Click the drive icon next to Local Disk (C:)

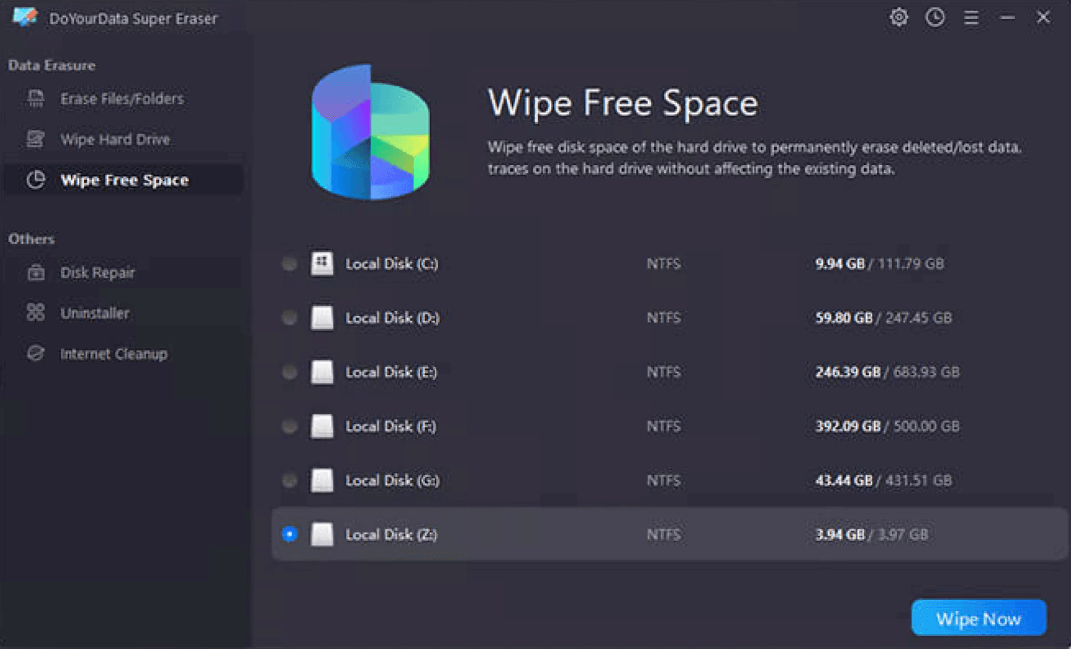[322, 263]
